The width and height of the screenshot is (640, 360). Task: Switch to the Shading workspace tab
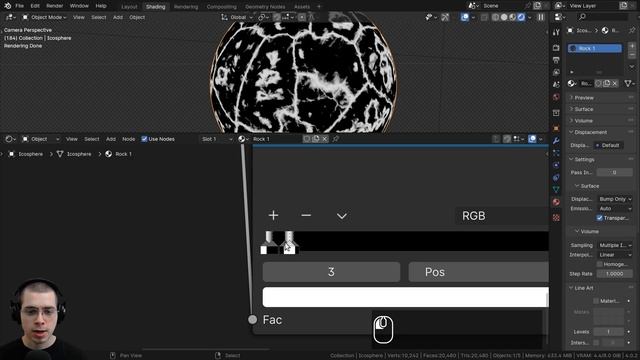pos(156,7)
